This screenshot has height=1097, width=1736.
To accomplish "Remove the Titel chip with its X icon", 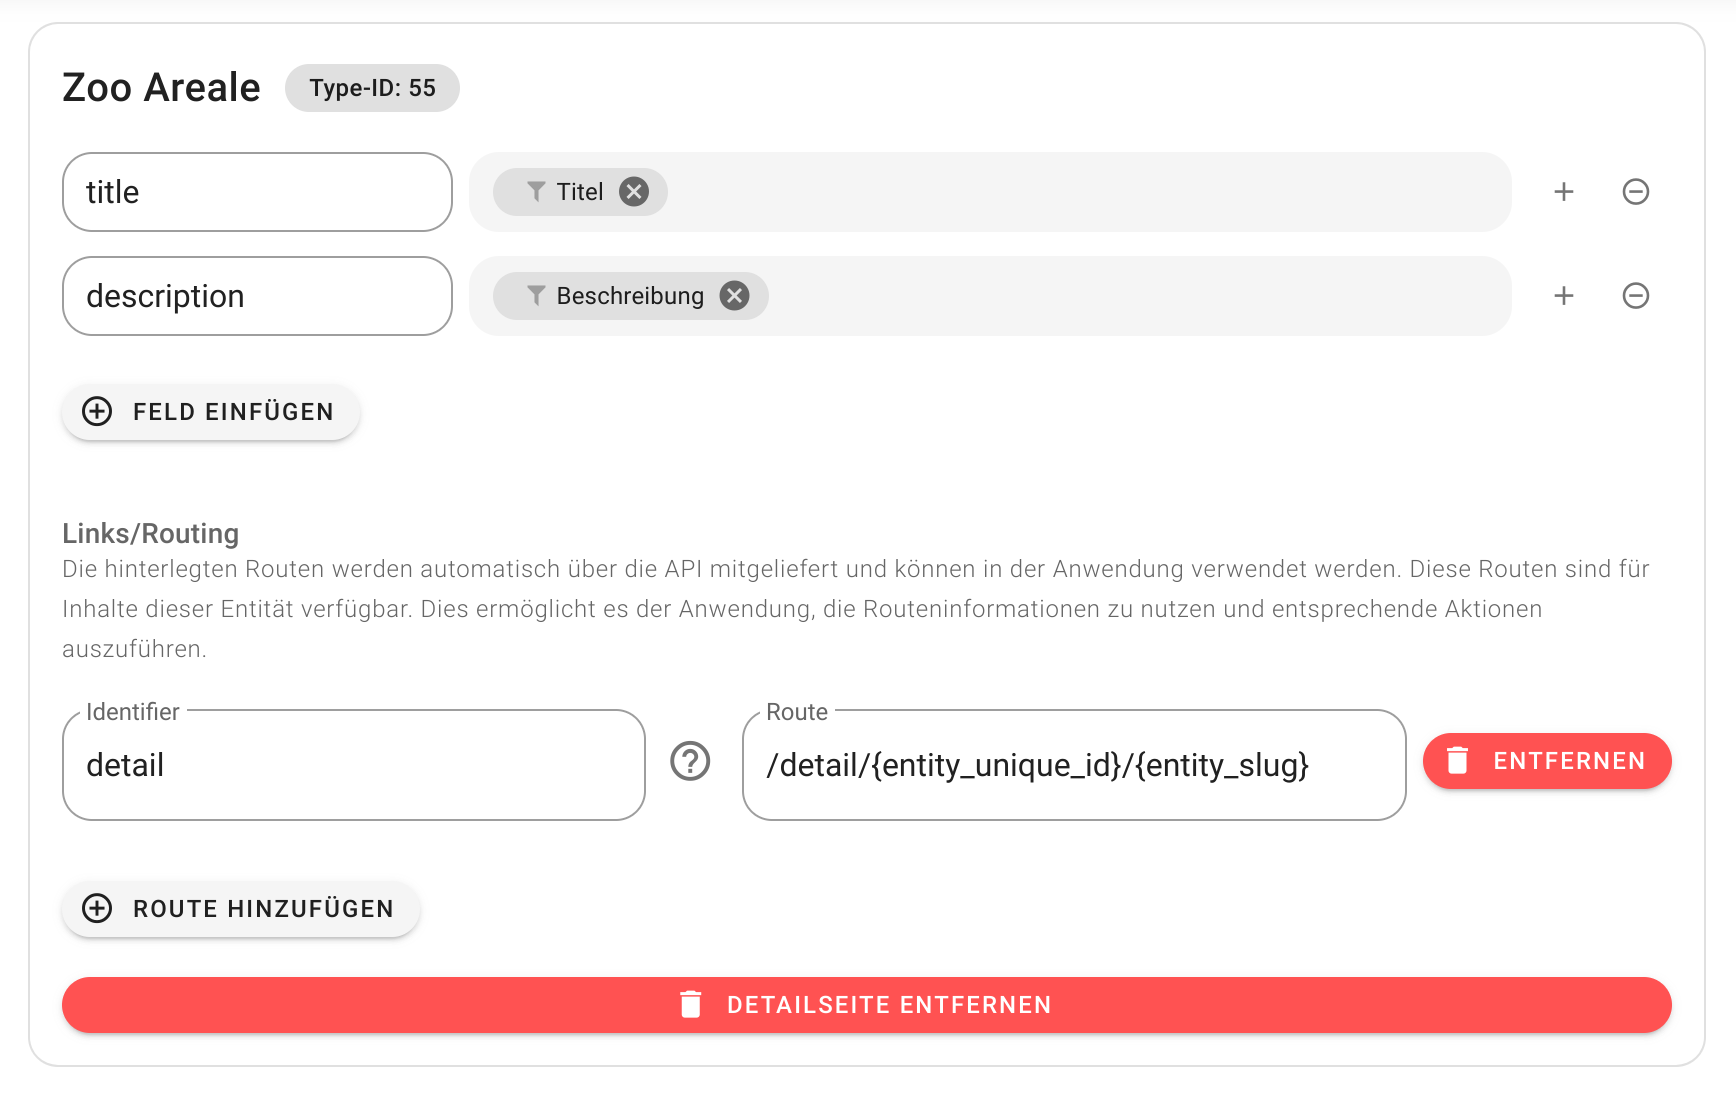I will pos(634,191).
